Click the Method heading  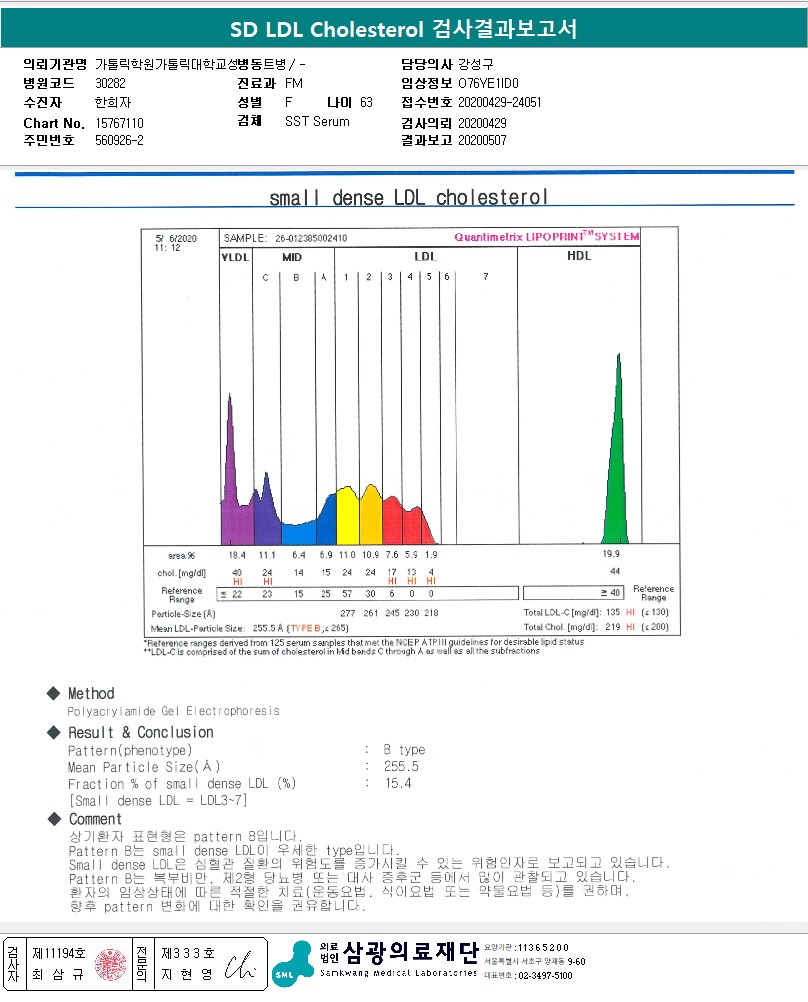[91, 693]
